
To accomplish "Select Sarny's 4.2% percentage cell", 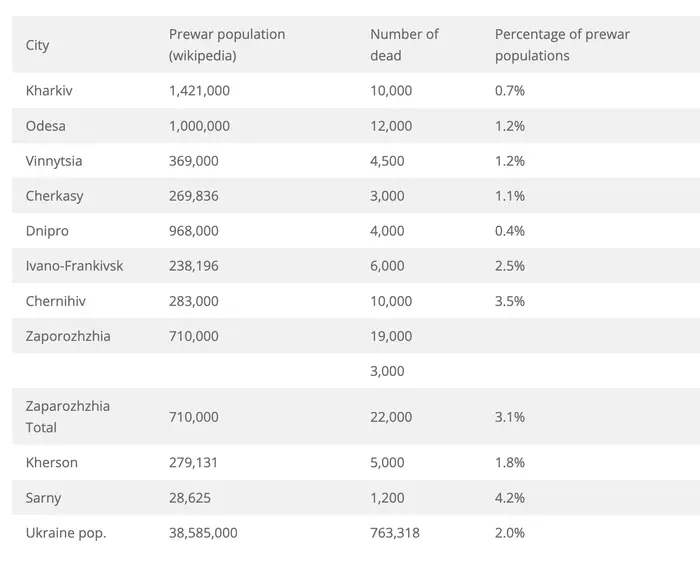I will pyautogui.click(x=510, y=498).
